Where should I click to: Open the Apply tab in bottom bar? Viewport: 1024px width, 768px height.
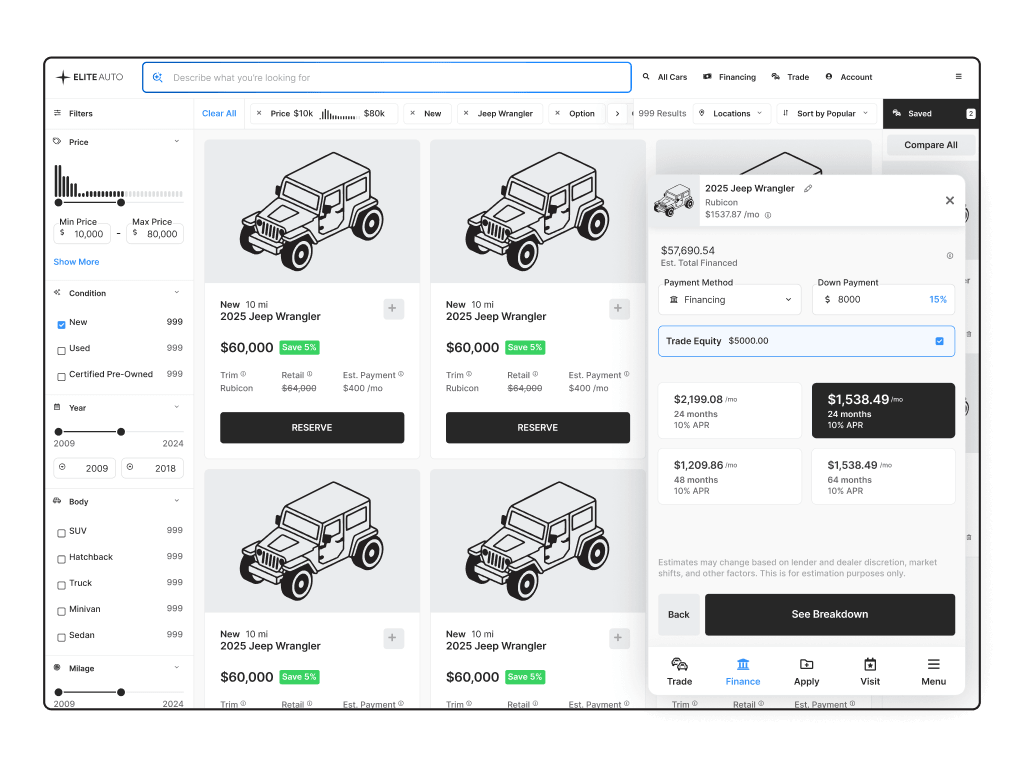(x=806, y=672)
